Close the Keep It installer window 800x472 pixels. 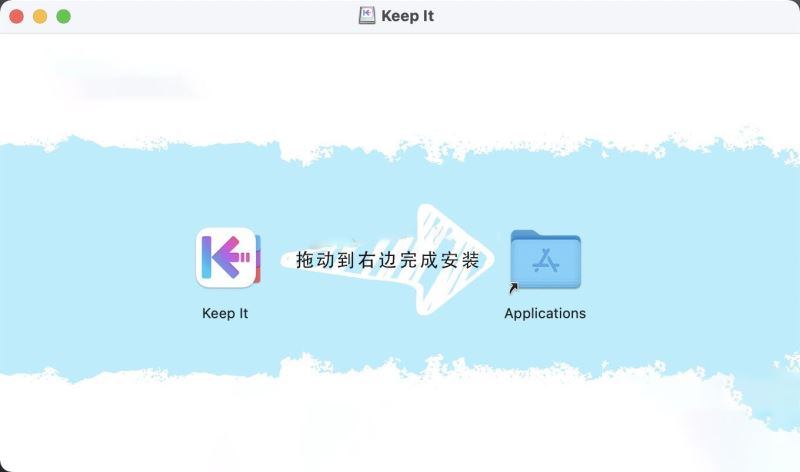tap(16, 16)
